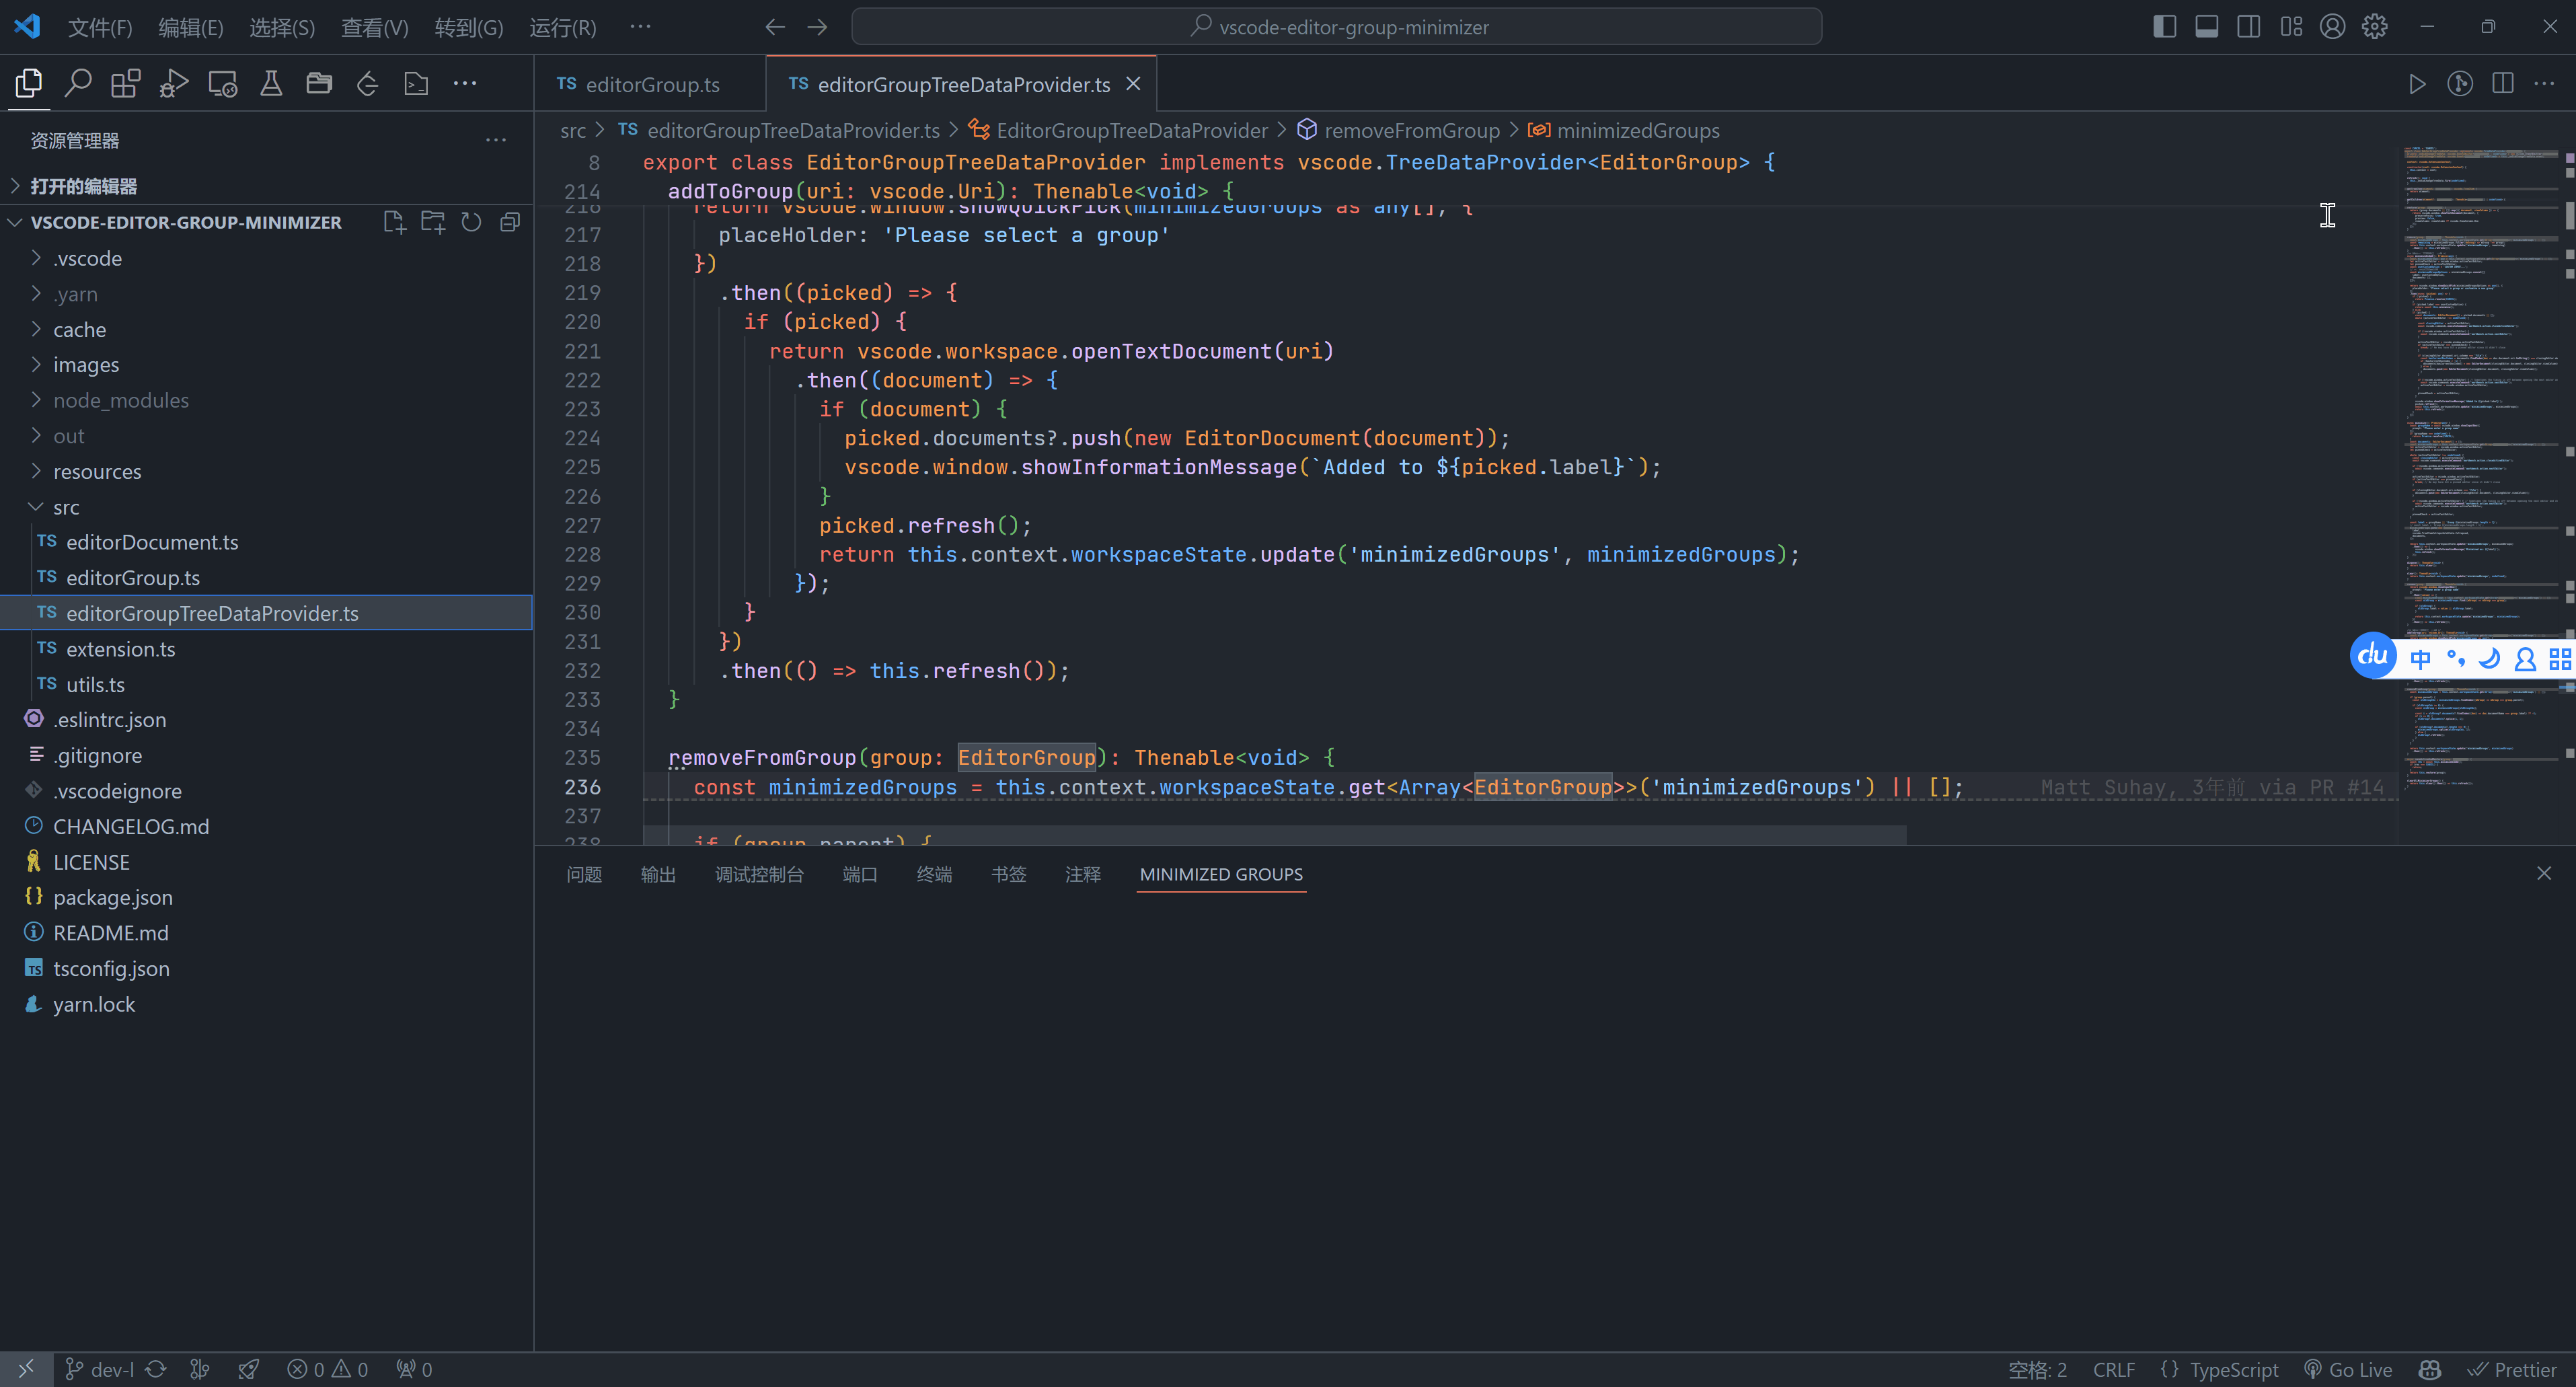
Task: Open remote window status bar icon
Action: 26,1369
